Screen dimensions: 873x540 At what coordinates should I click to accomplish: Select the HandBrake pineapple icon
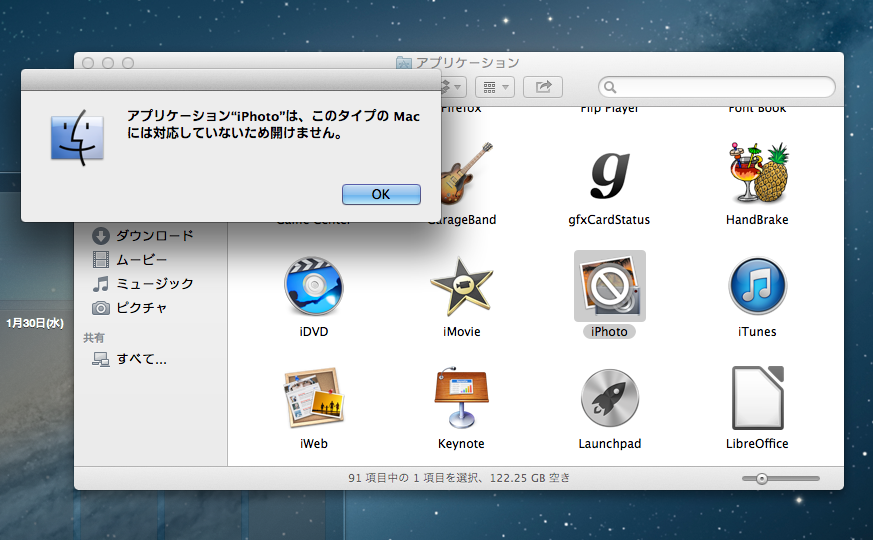click(x=758, y=173)
